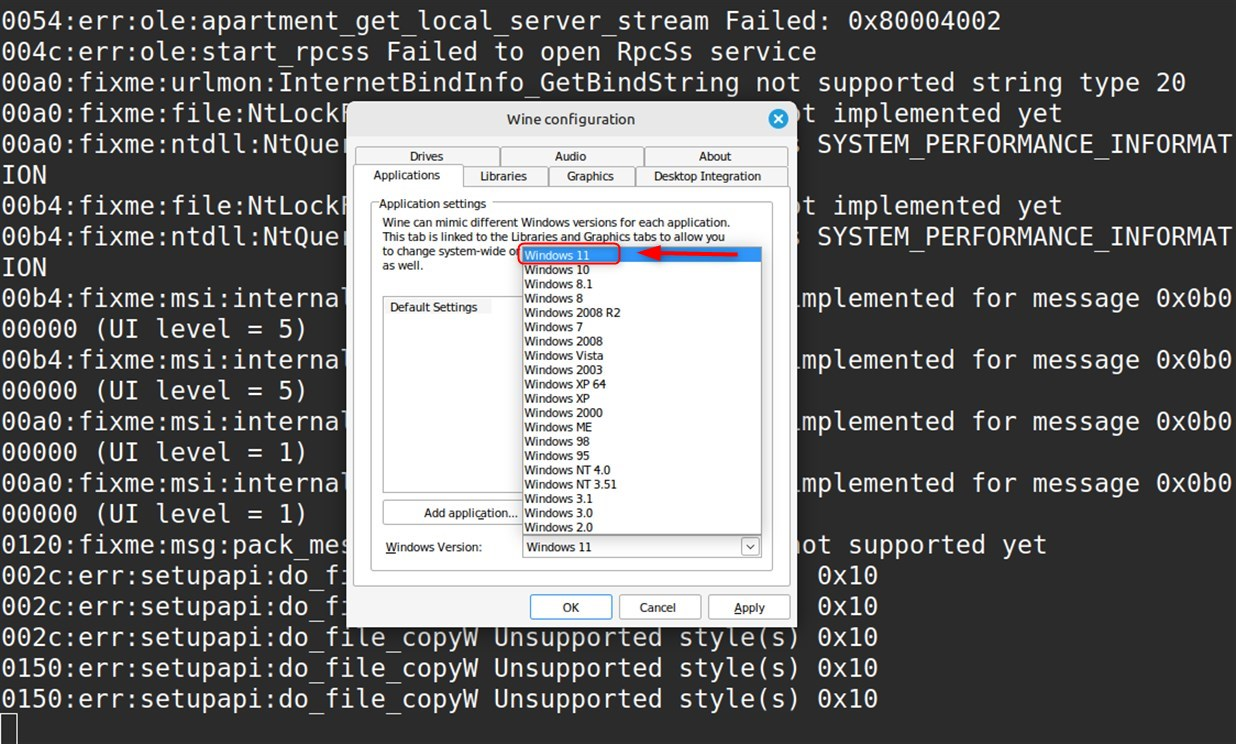Confirm with the OK button
The width and height of the screenshot is (1236, 744).
571,607
